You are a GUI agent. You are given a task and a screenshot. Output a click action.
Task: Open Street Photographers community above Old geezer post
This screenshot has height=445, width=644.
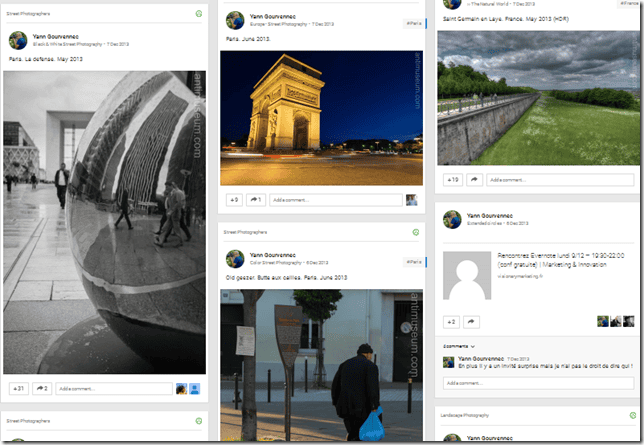point(245,232)
